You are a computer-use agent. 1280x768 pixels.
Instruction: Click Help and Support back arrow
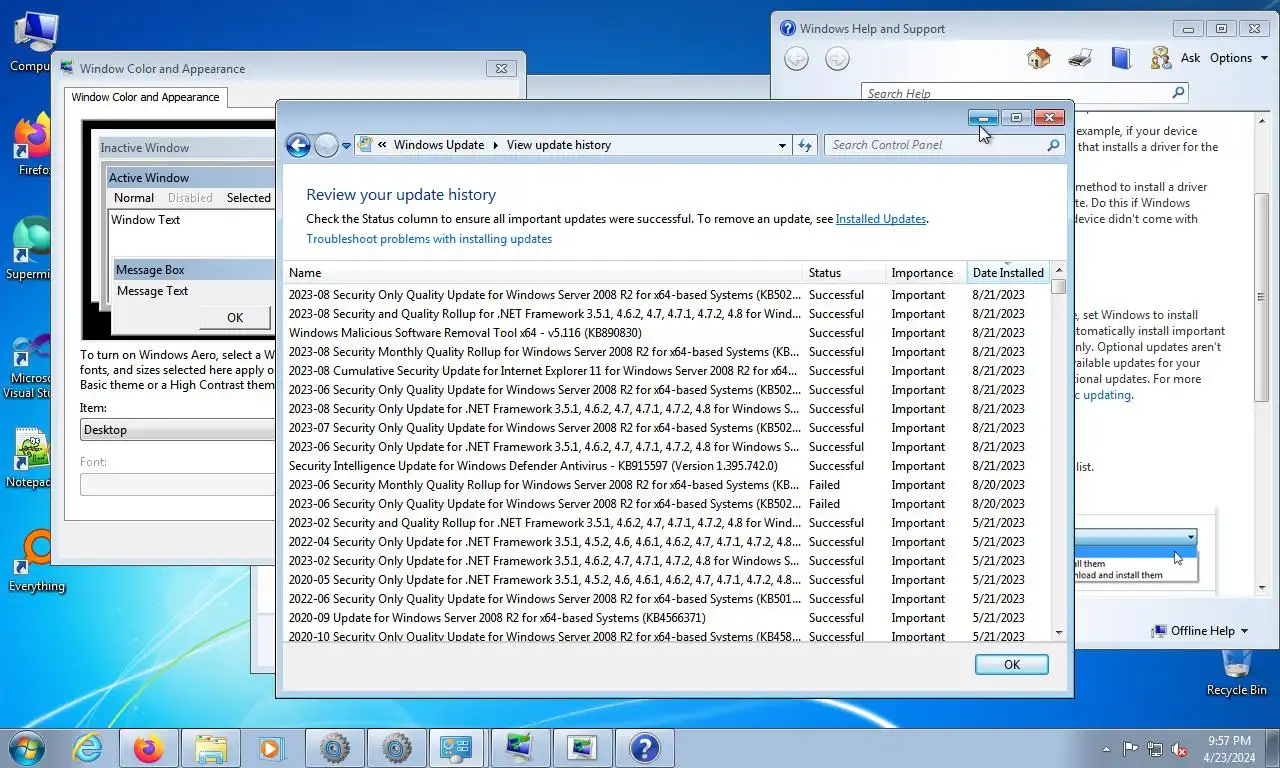[x=796, y=59]
